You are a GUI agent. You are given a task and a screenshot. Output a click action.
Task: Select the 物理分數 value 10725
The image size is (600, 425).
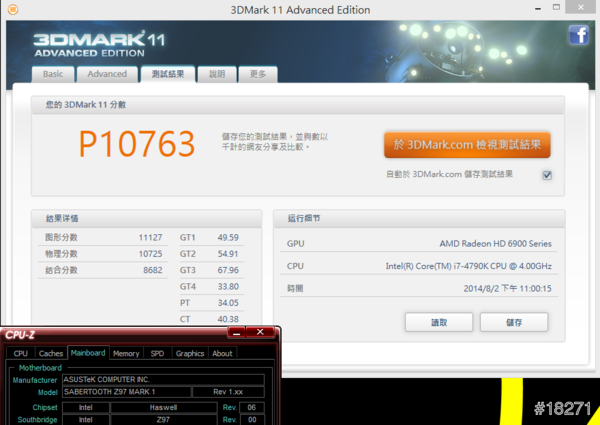click(150, 254)
